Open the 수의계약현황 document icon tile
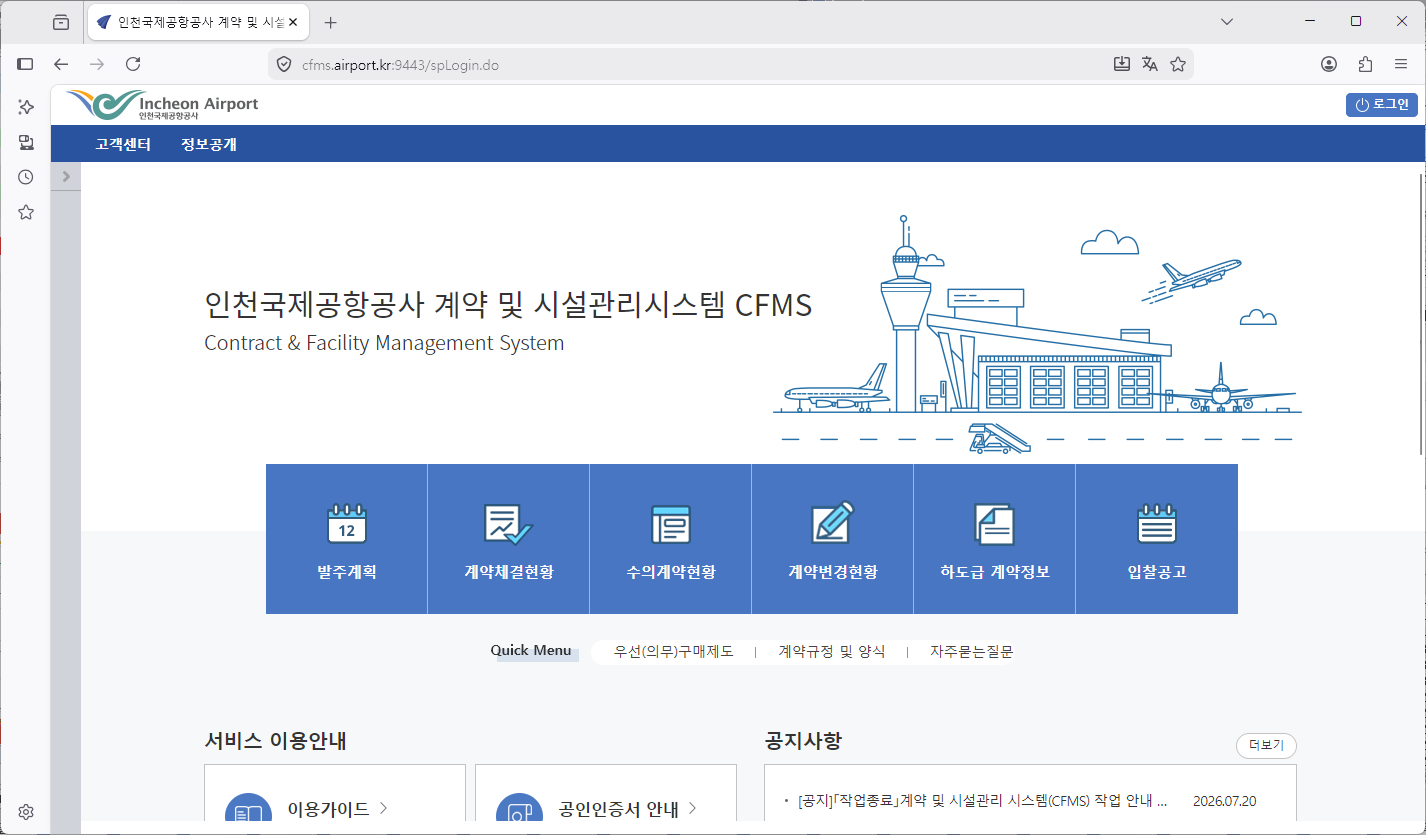 [670, 539]
